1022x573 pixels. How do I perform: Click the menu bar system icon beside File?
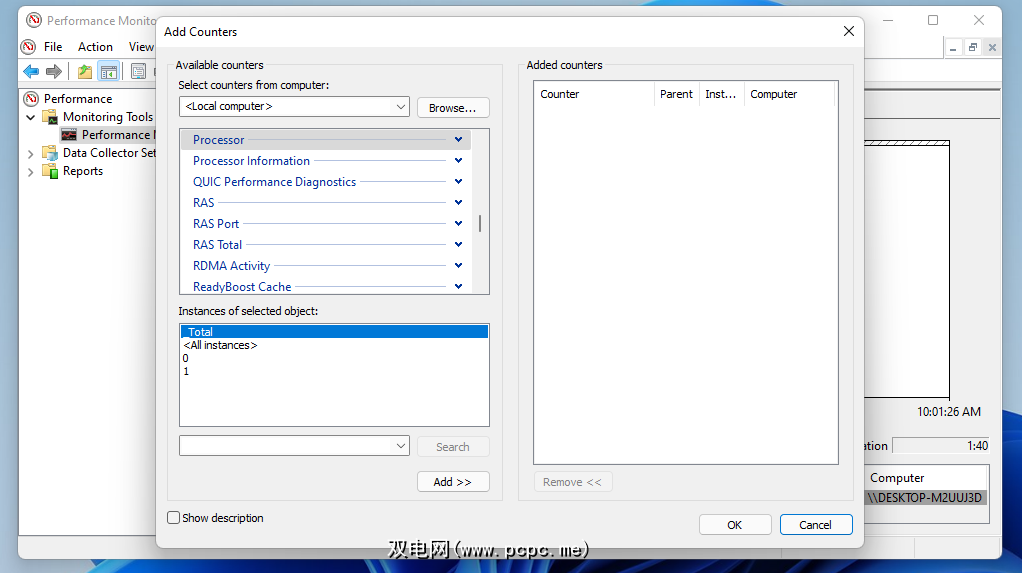pyautogui.click(x=28, y=47)
